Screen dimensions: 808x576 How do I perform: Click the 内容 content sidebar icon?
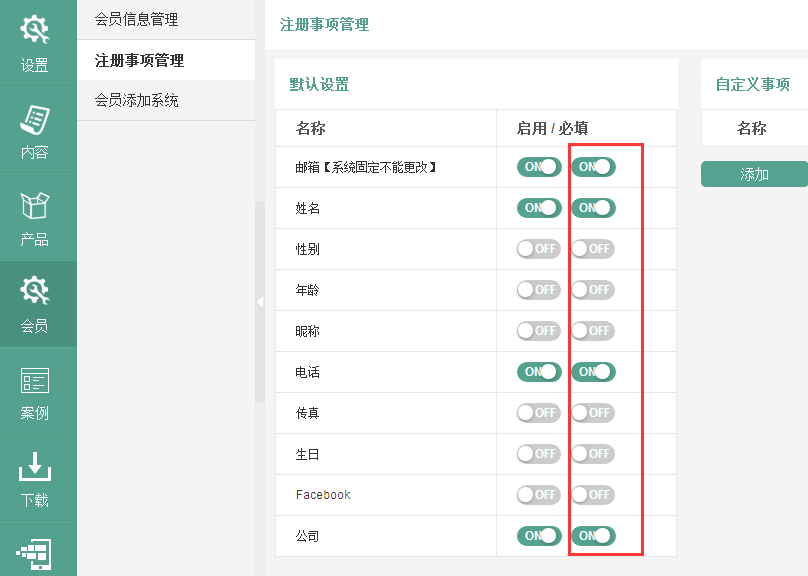tap(36, 130)
